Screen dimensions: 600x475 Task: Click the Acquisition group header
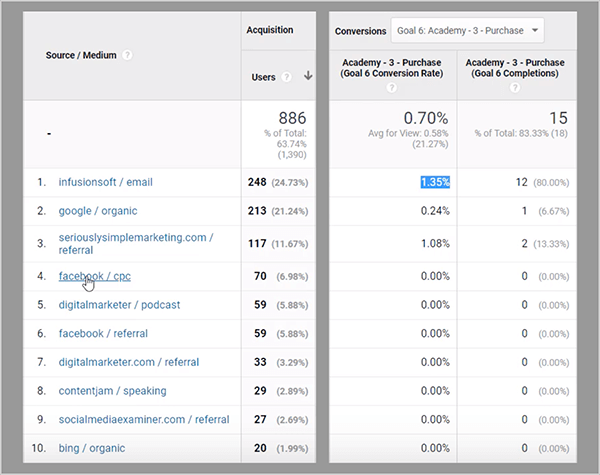coord(270,30)
